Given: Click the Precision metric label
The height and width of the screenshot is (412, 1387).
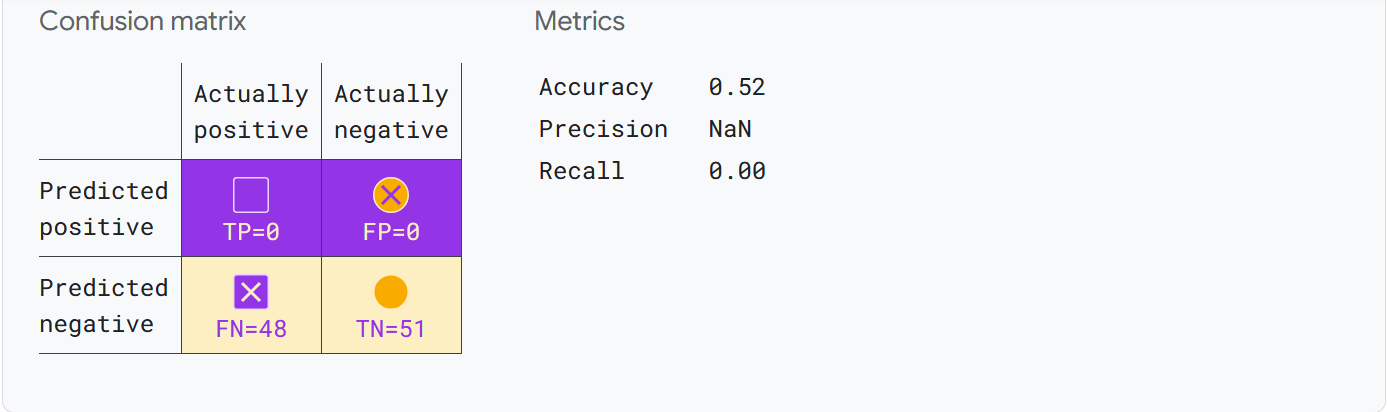Looking at the screenshot, I should 603,130.
